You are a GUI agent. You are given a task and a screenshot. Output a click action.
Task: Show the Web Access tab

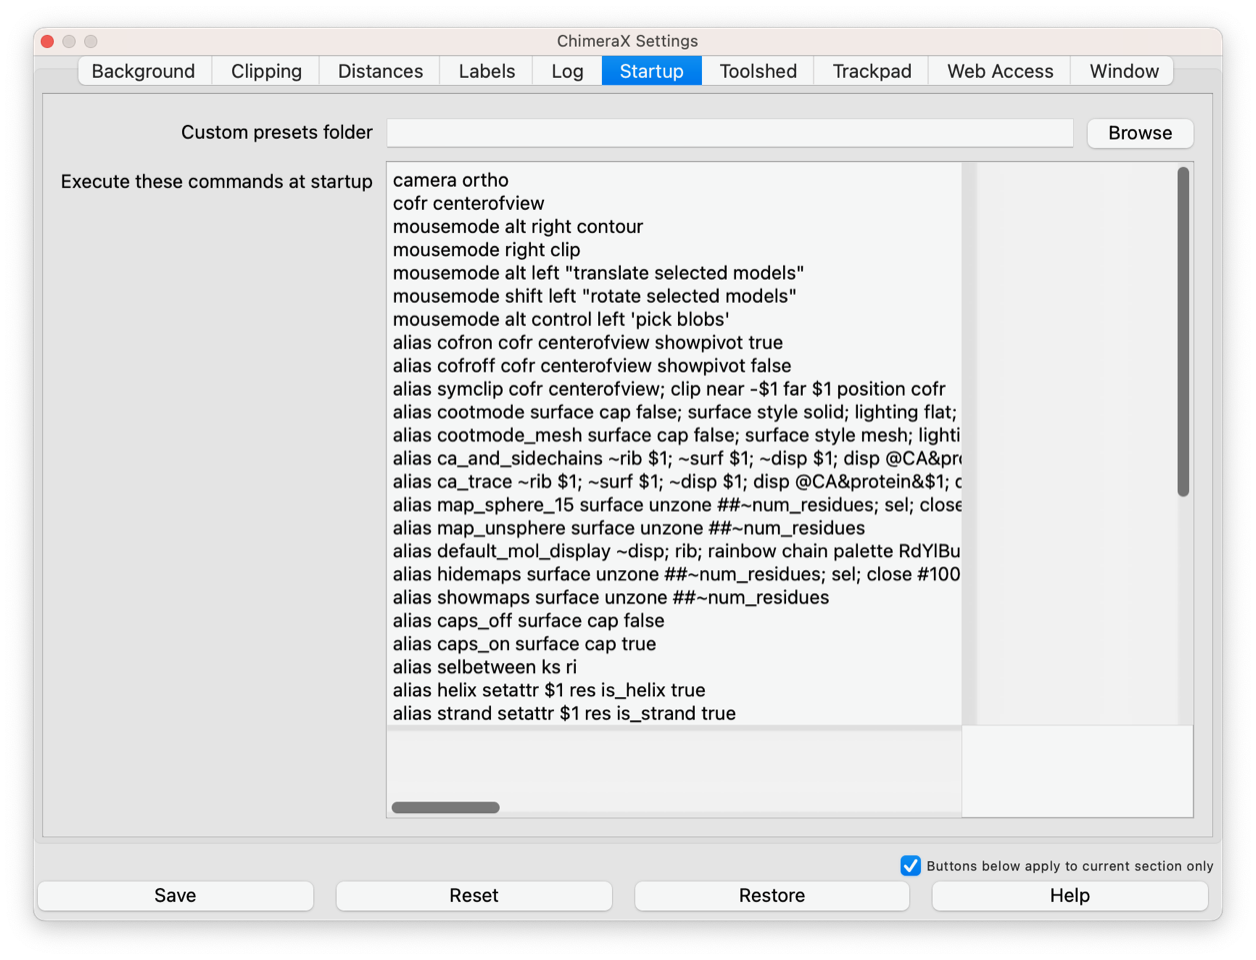(1000, 71)
